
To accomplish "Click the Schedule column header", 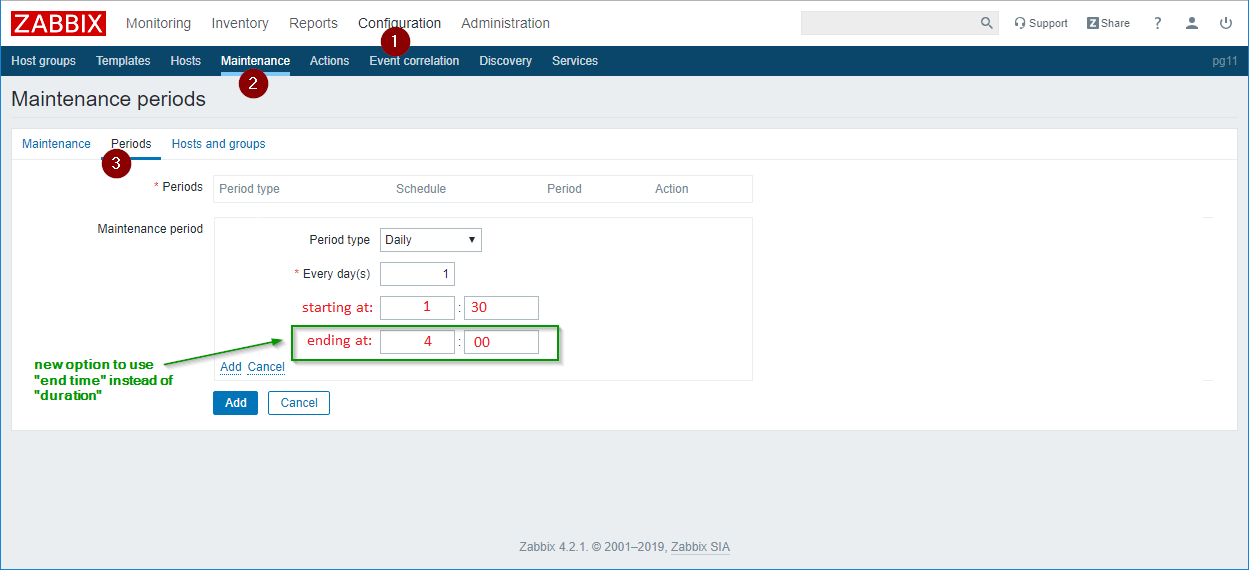I will click(x=421, y=189).
